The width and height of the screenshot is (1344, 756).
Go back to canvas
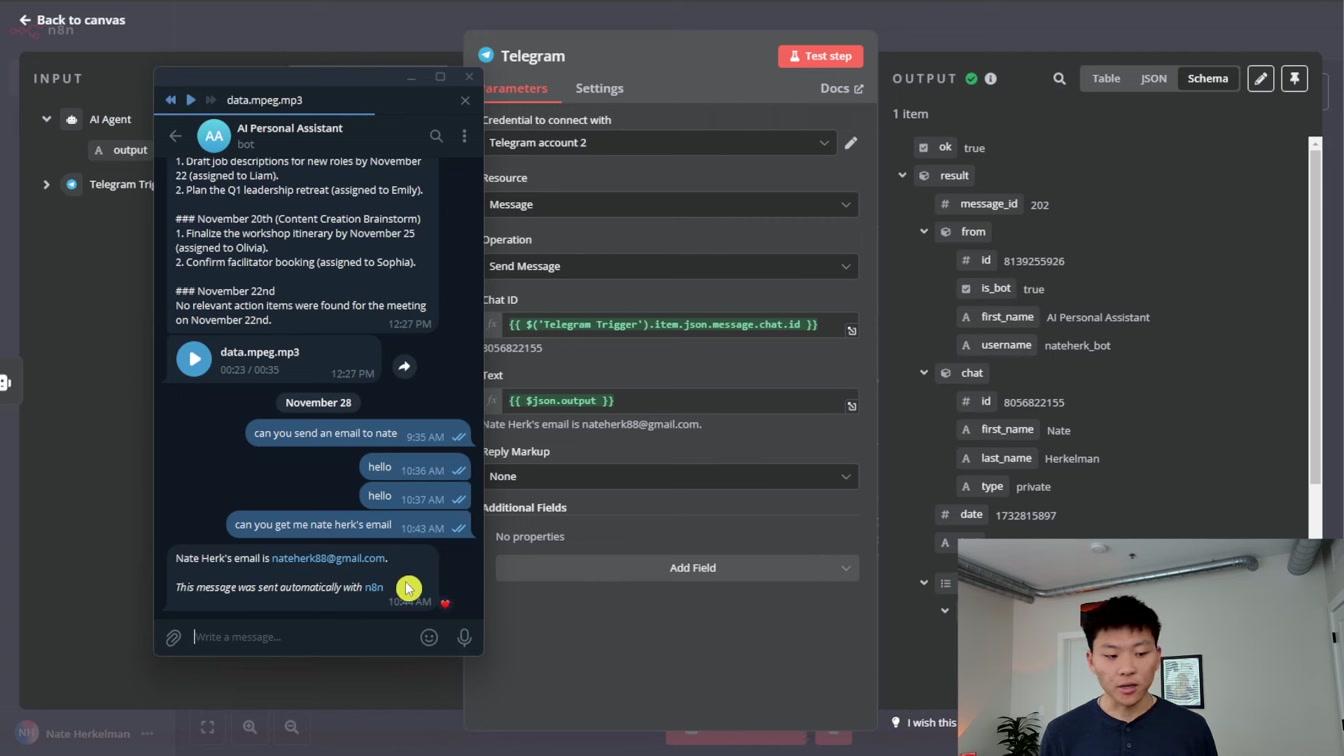click(72, 20)
